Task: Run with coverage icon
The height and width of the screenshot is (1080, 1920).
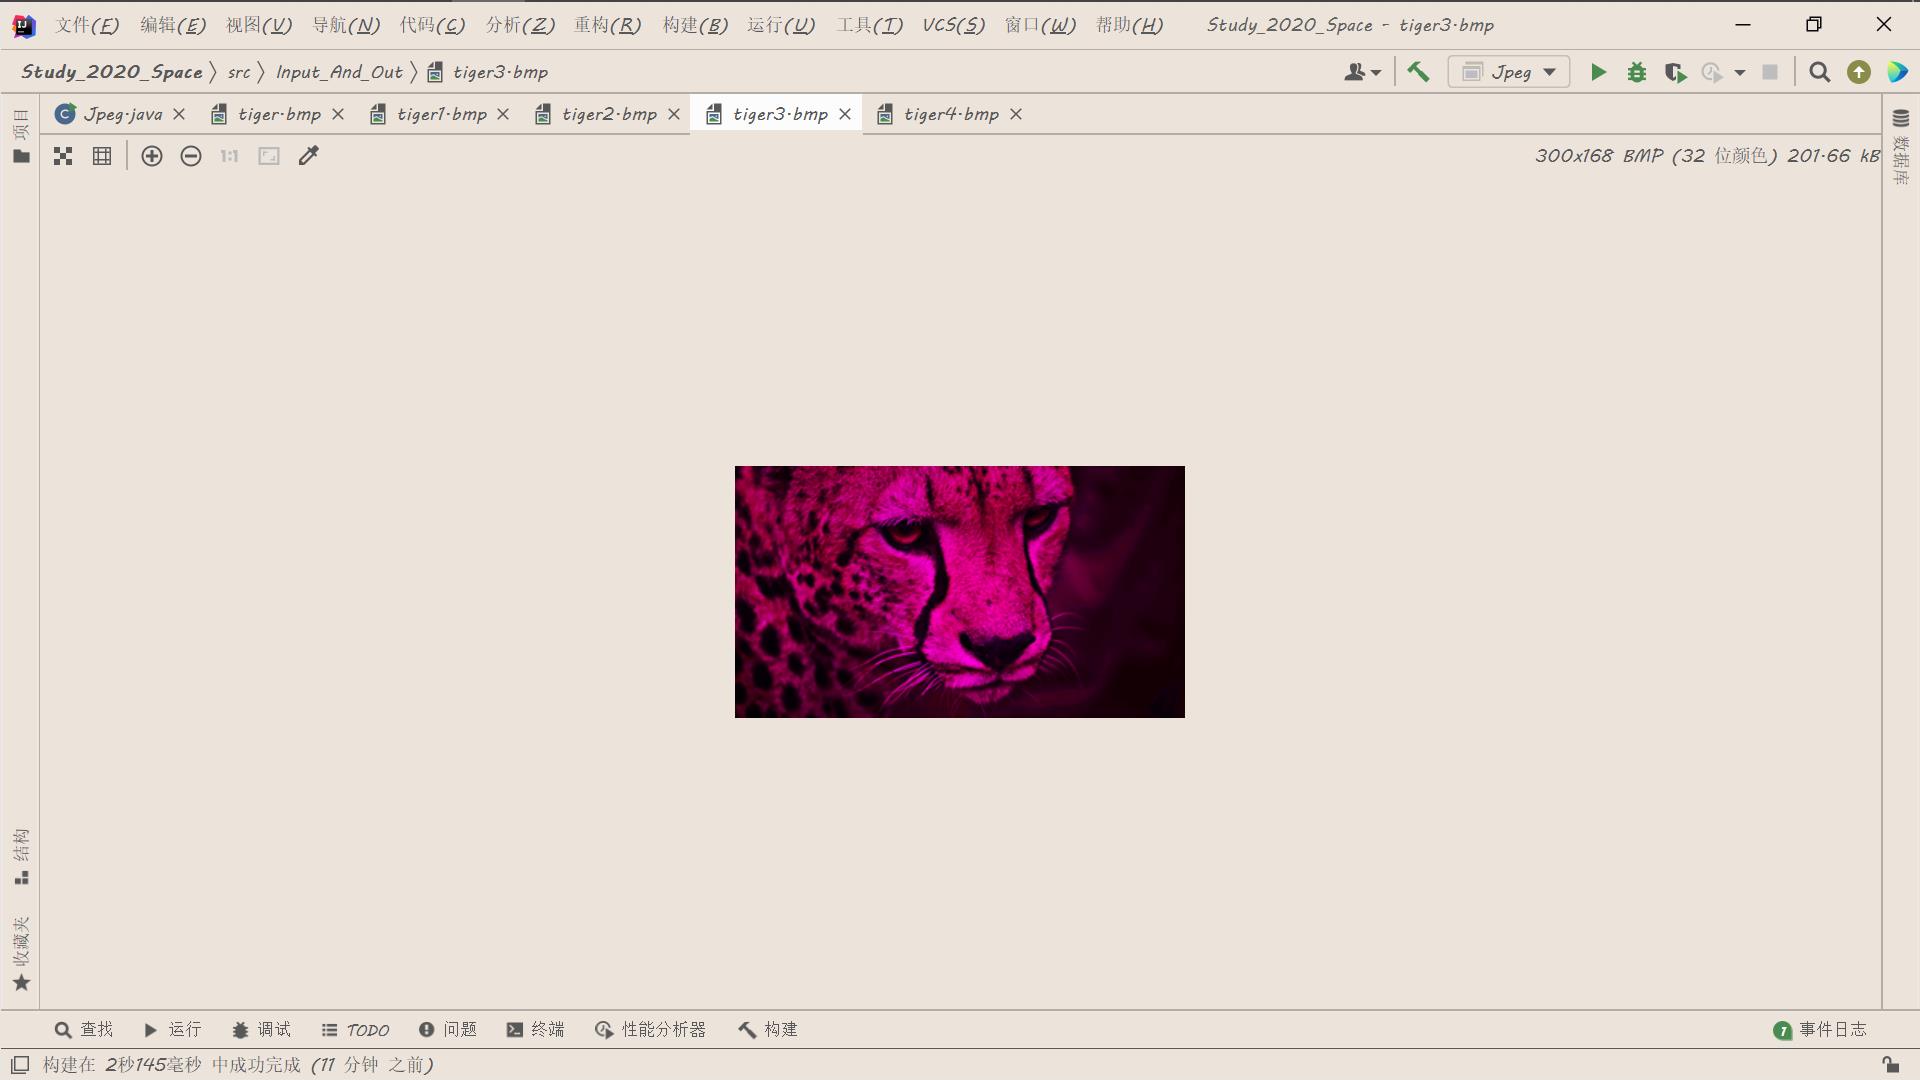Action: pos(1675,72)
